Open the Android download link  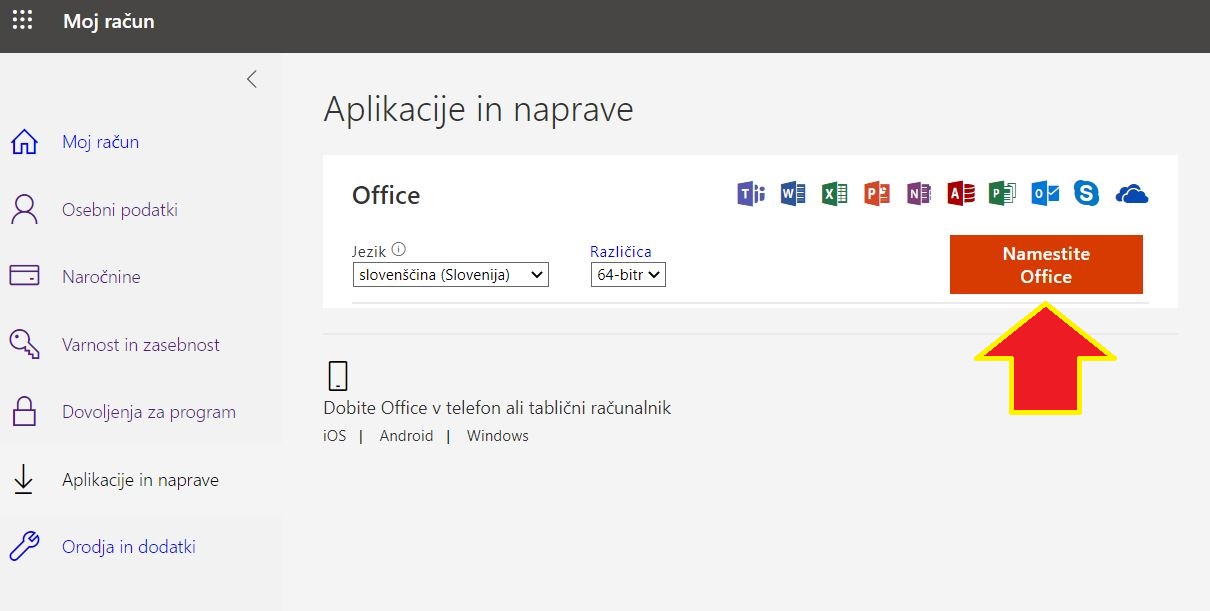point(406,436)
